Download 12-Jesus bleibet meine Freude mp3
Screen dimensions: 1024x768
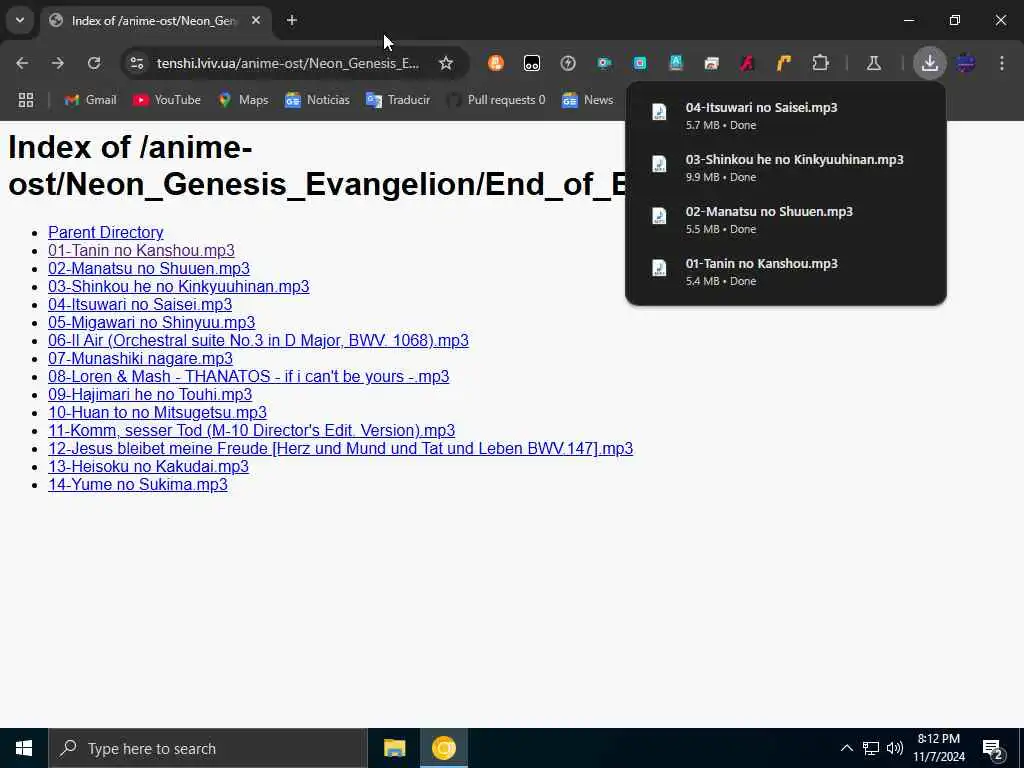tap(340, 449)
